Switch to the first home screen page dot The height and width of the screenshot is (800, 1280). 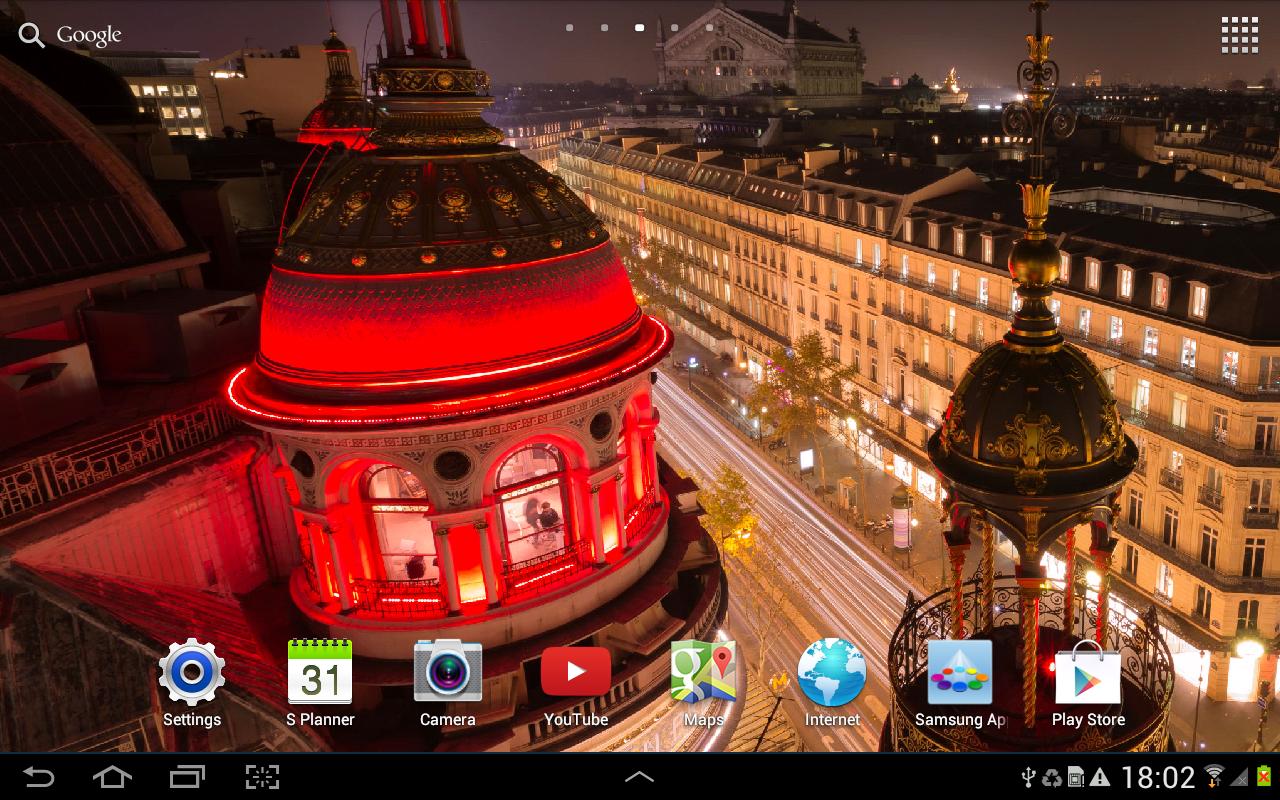coord(569,28)
